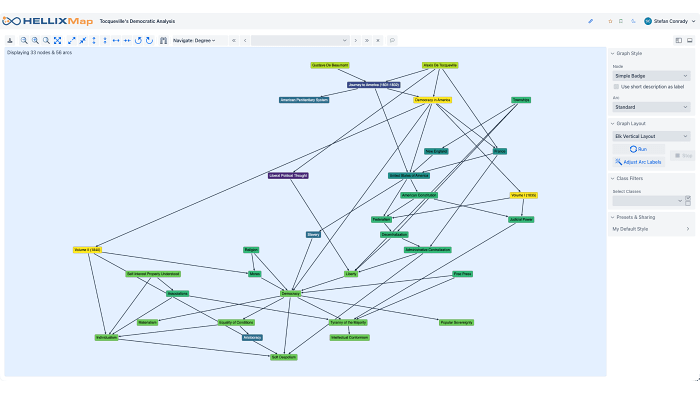Viewport: 700px width, 394px height.
Task: Click the stretch vertically arrows icon
Action: (94, 41)
